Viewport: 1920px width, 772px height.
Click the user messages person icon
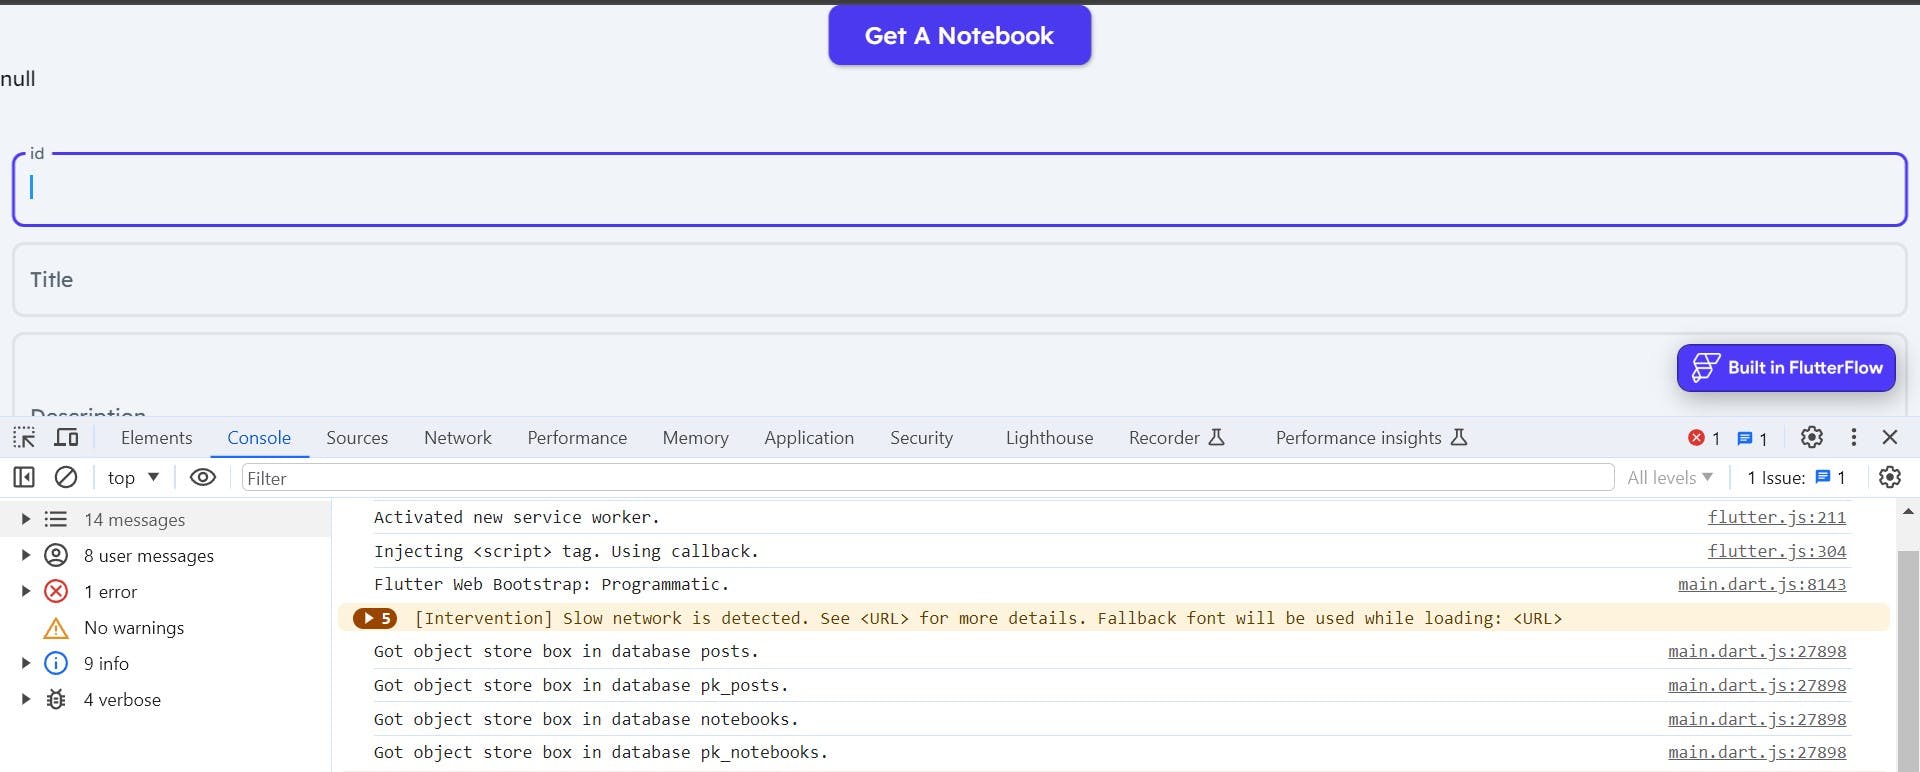pos(56,556)
